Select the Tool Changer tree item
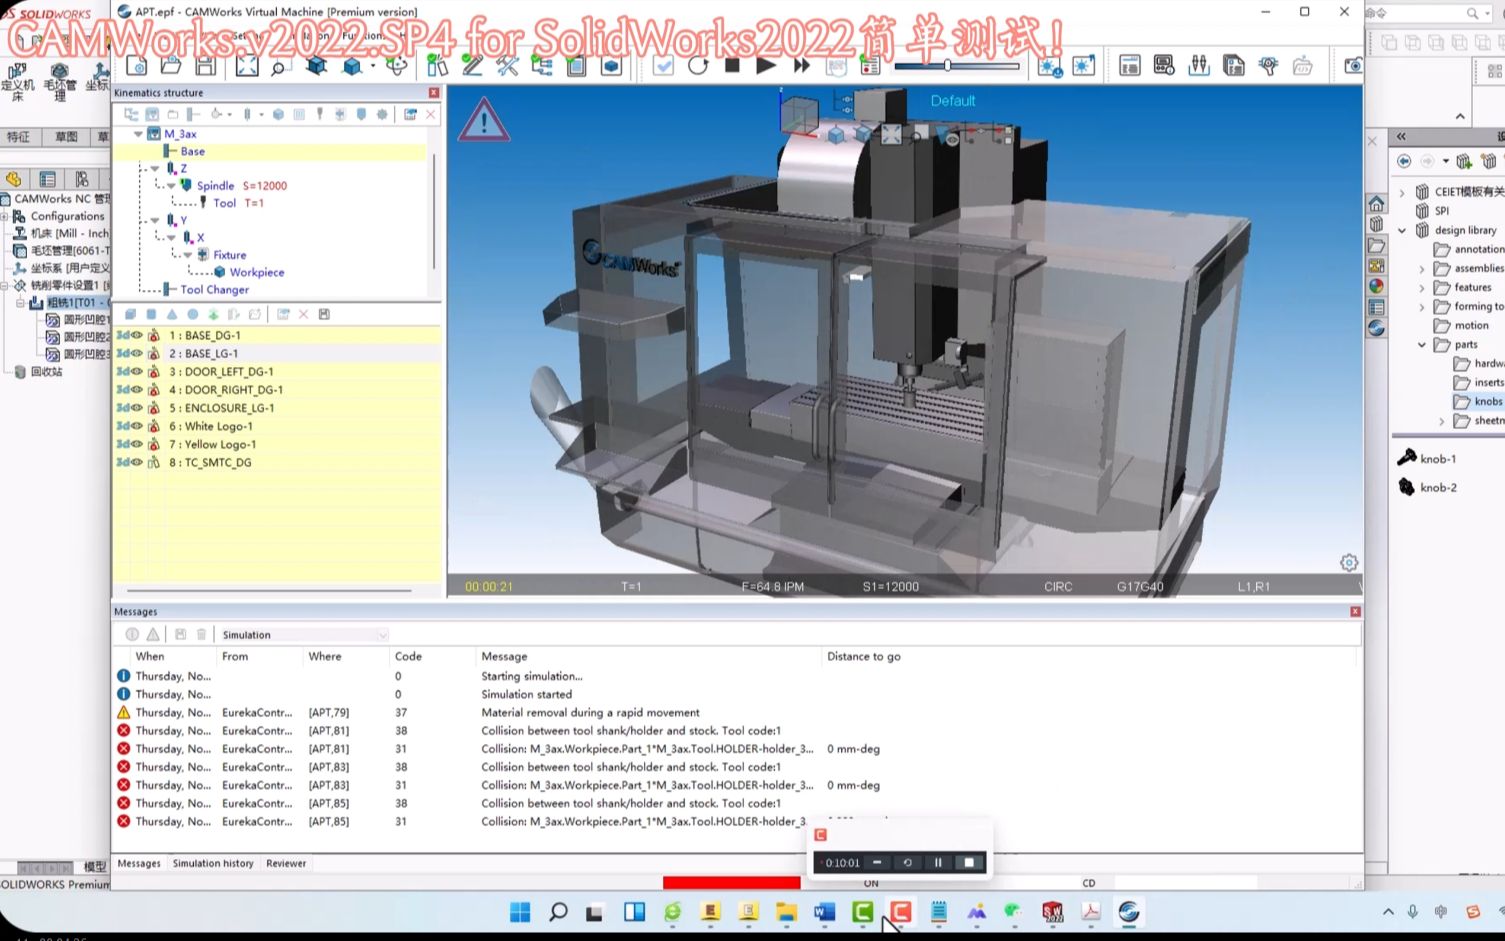Viewport: 1505px width, 941px height. (x=214, y=290)
